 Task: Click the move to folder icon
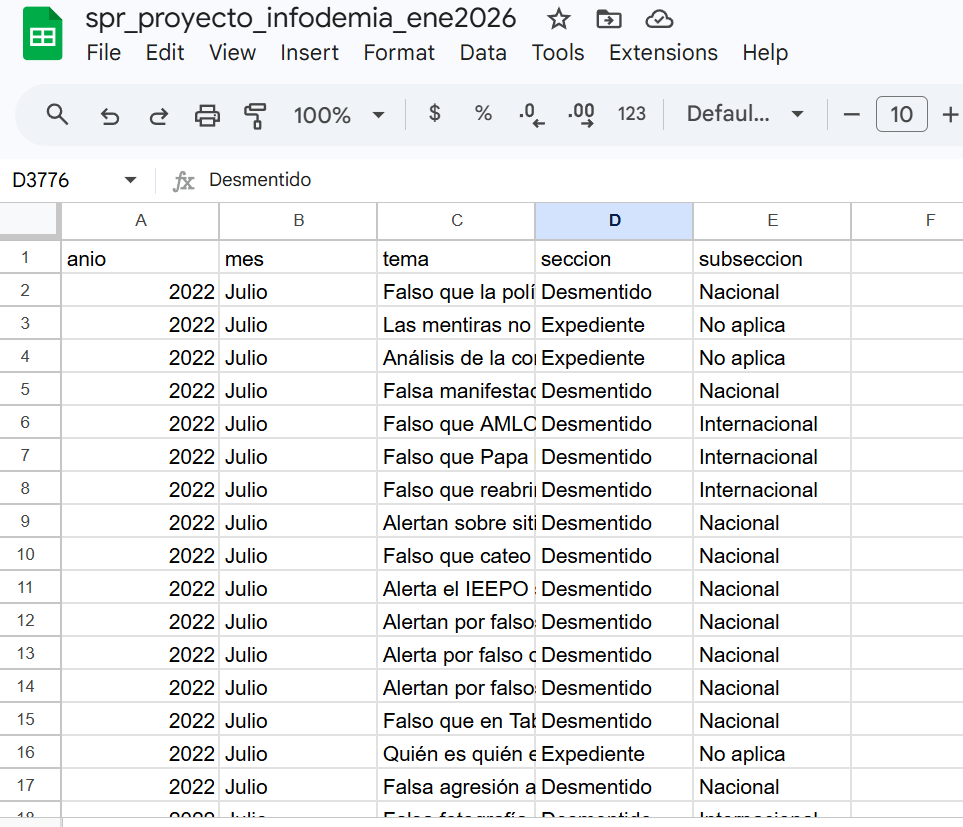[x=607, y=19]
